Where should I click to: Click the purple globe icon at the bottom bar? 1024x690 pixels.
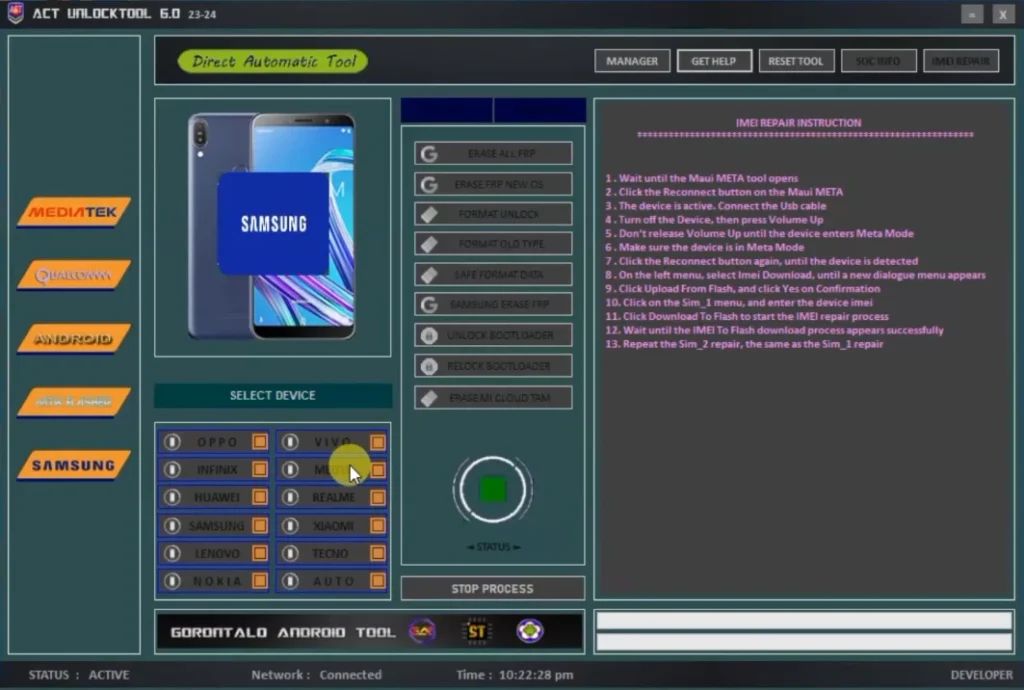click(530, 631)
